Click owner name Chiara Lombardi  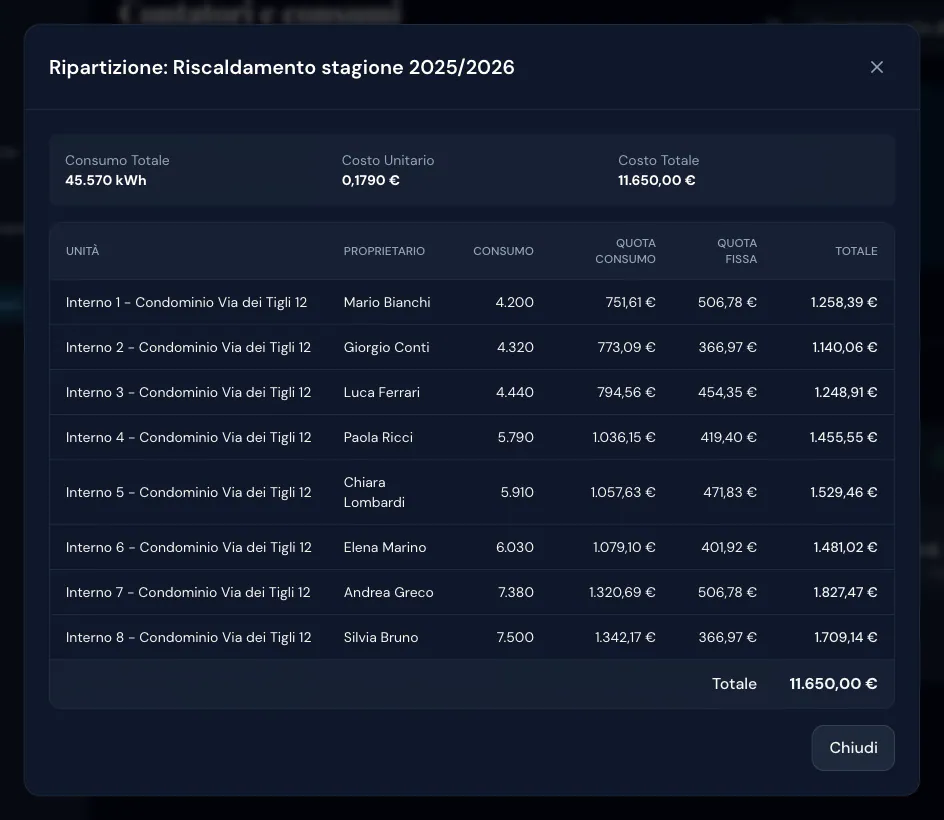[374, 492]
